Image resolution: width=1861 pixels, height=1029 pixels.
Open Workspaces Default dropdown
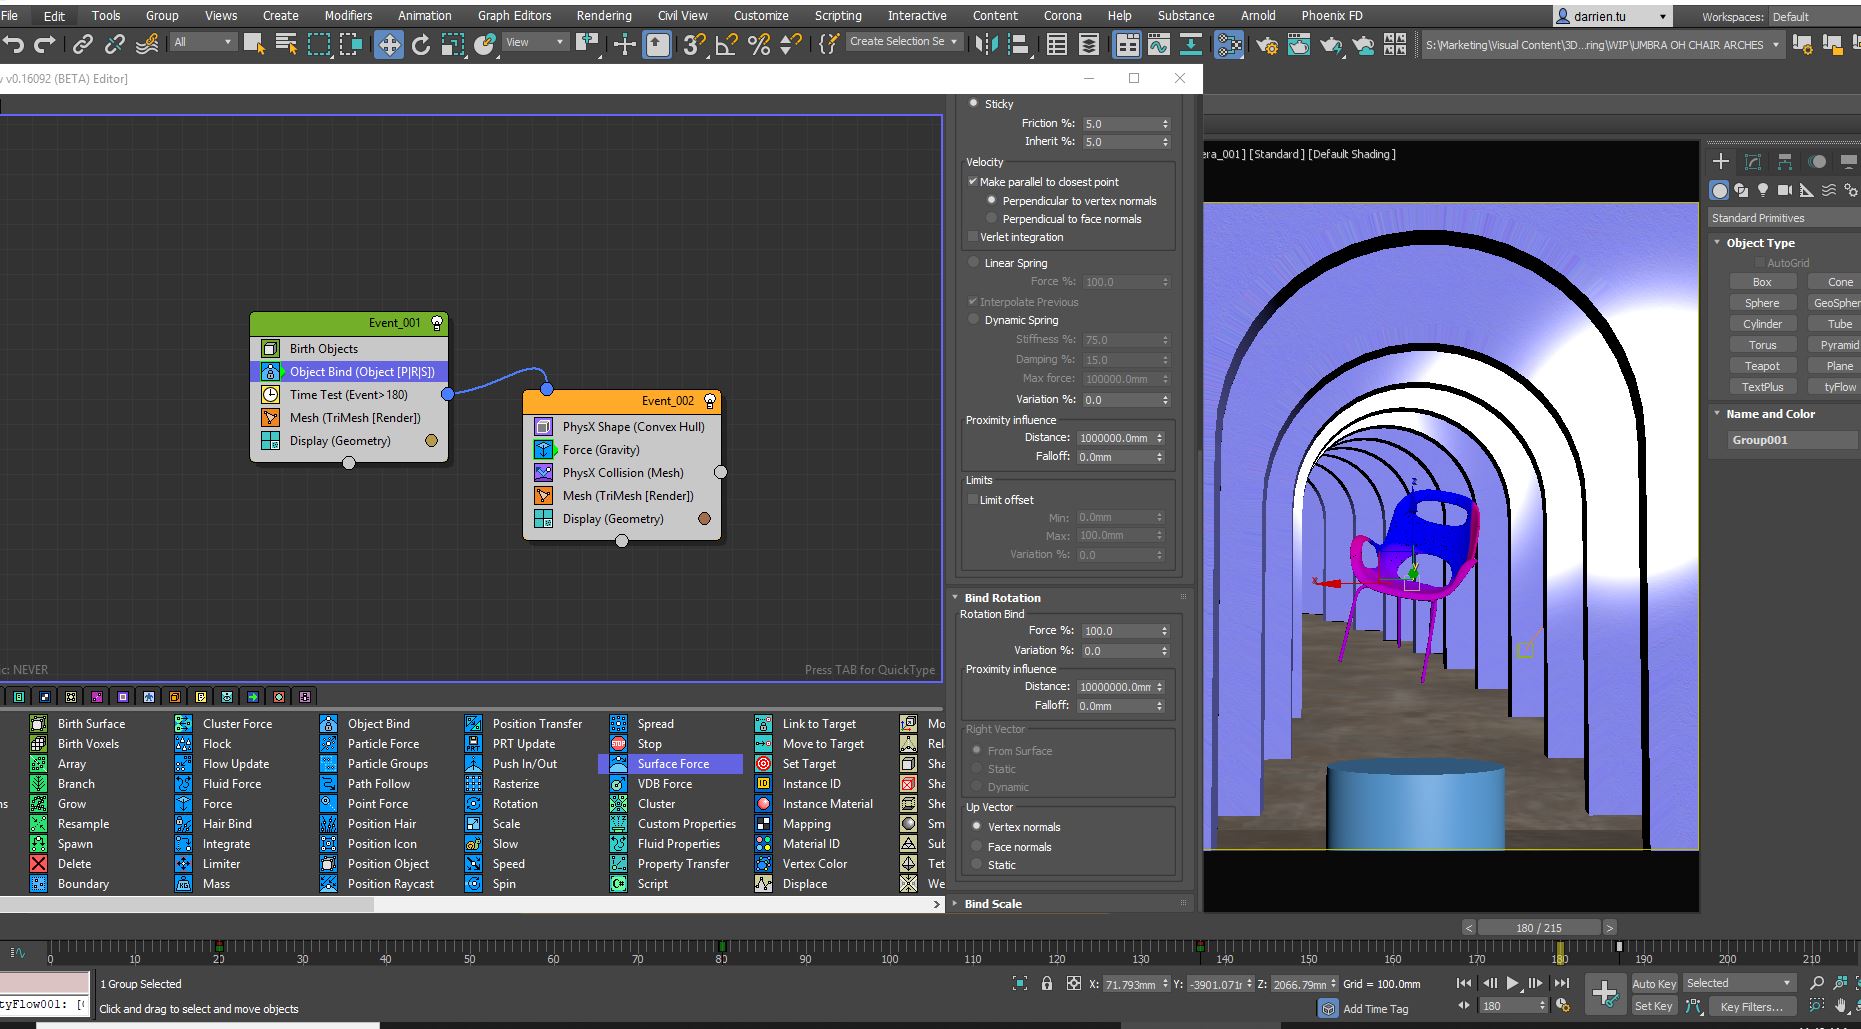(1813, 17)
